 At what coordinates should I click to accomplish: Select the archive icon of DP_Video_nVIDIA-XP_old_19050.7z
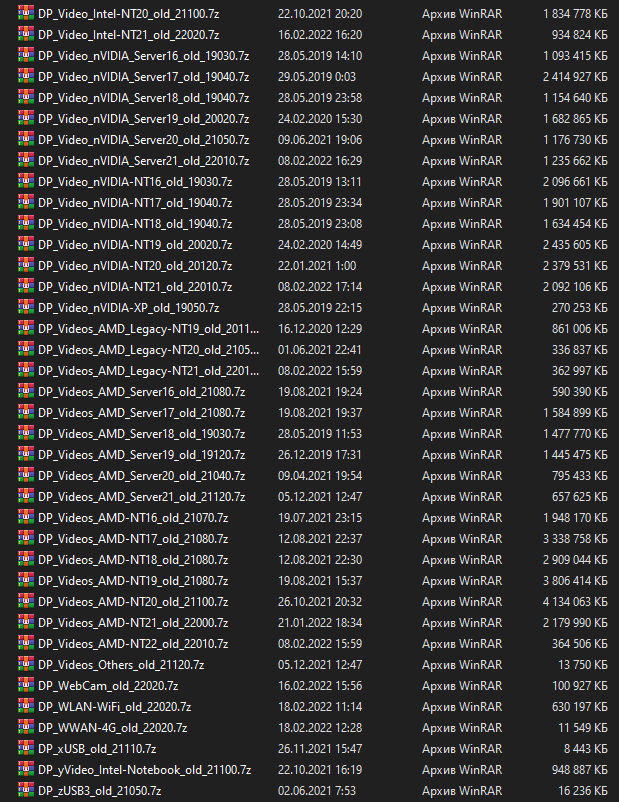click(26, 307)
